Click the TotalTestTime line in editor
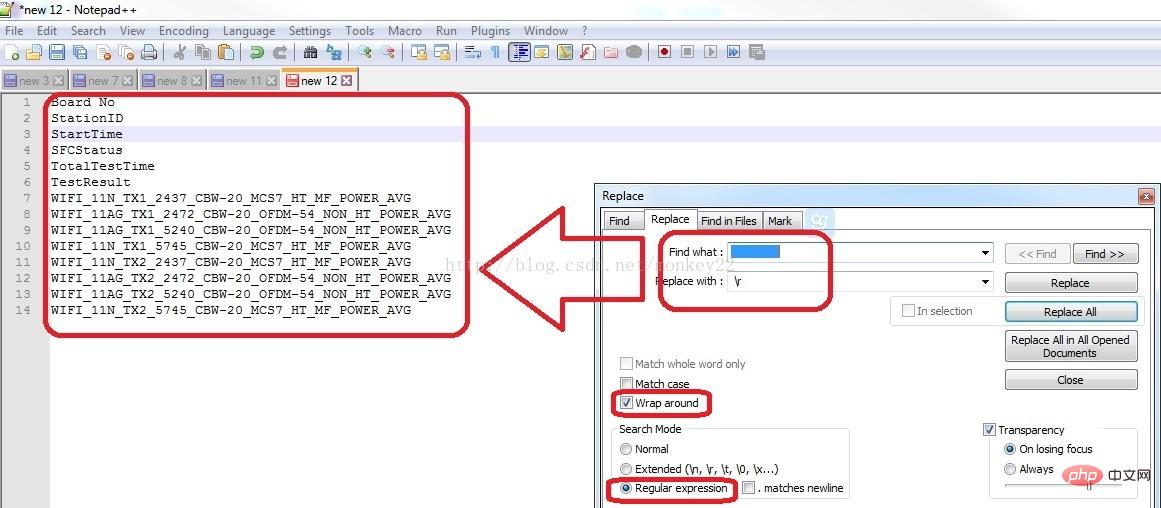 click(x=102, y=166)
